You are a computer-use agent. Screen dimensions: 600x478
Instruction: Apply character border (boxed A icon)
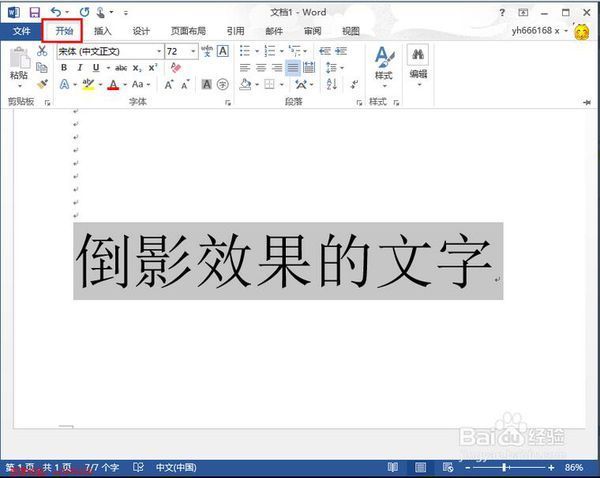(223, 51)
